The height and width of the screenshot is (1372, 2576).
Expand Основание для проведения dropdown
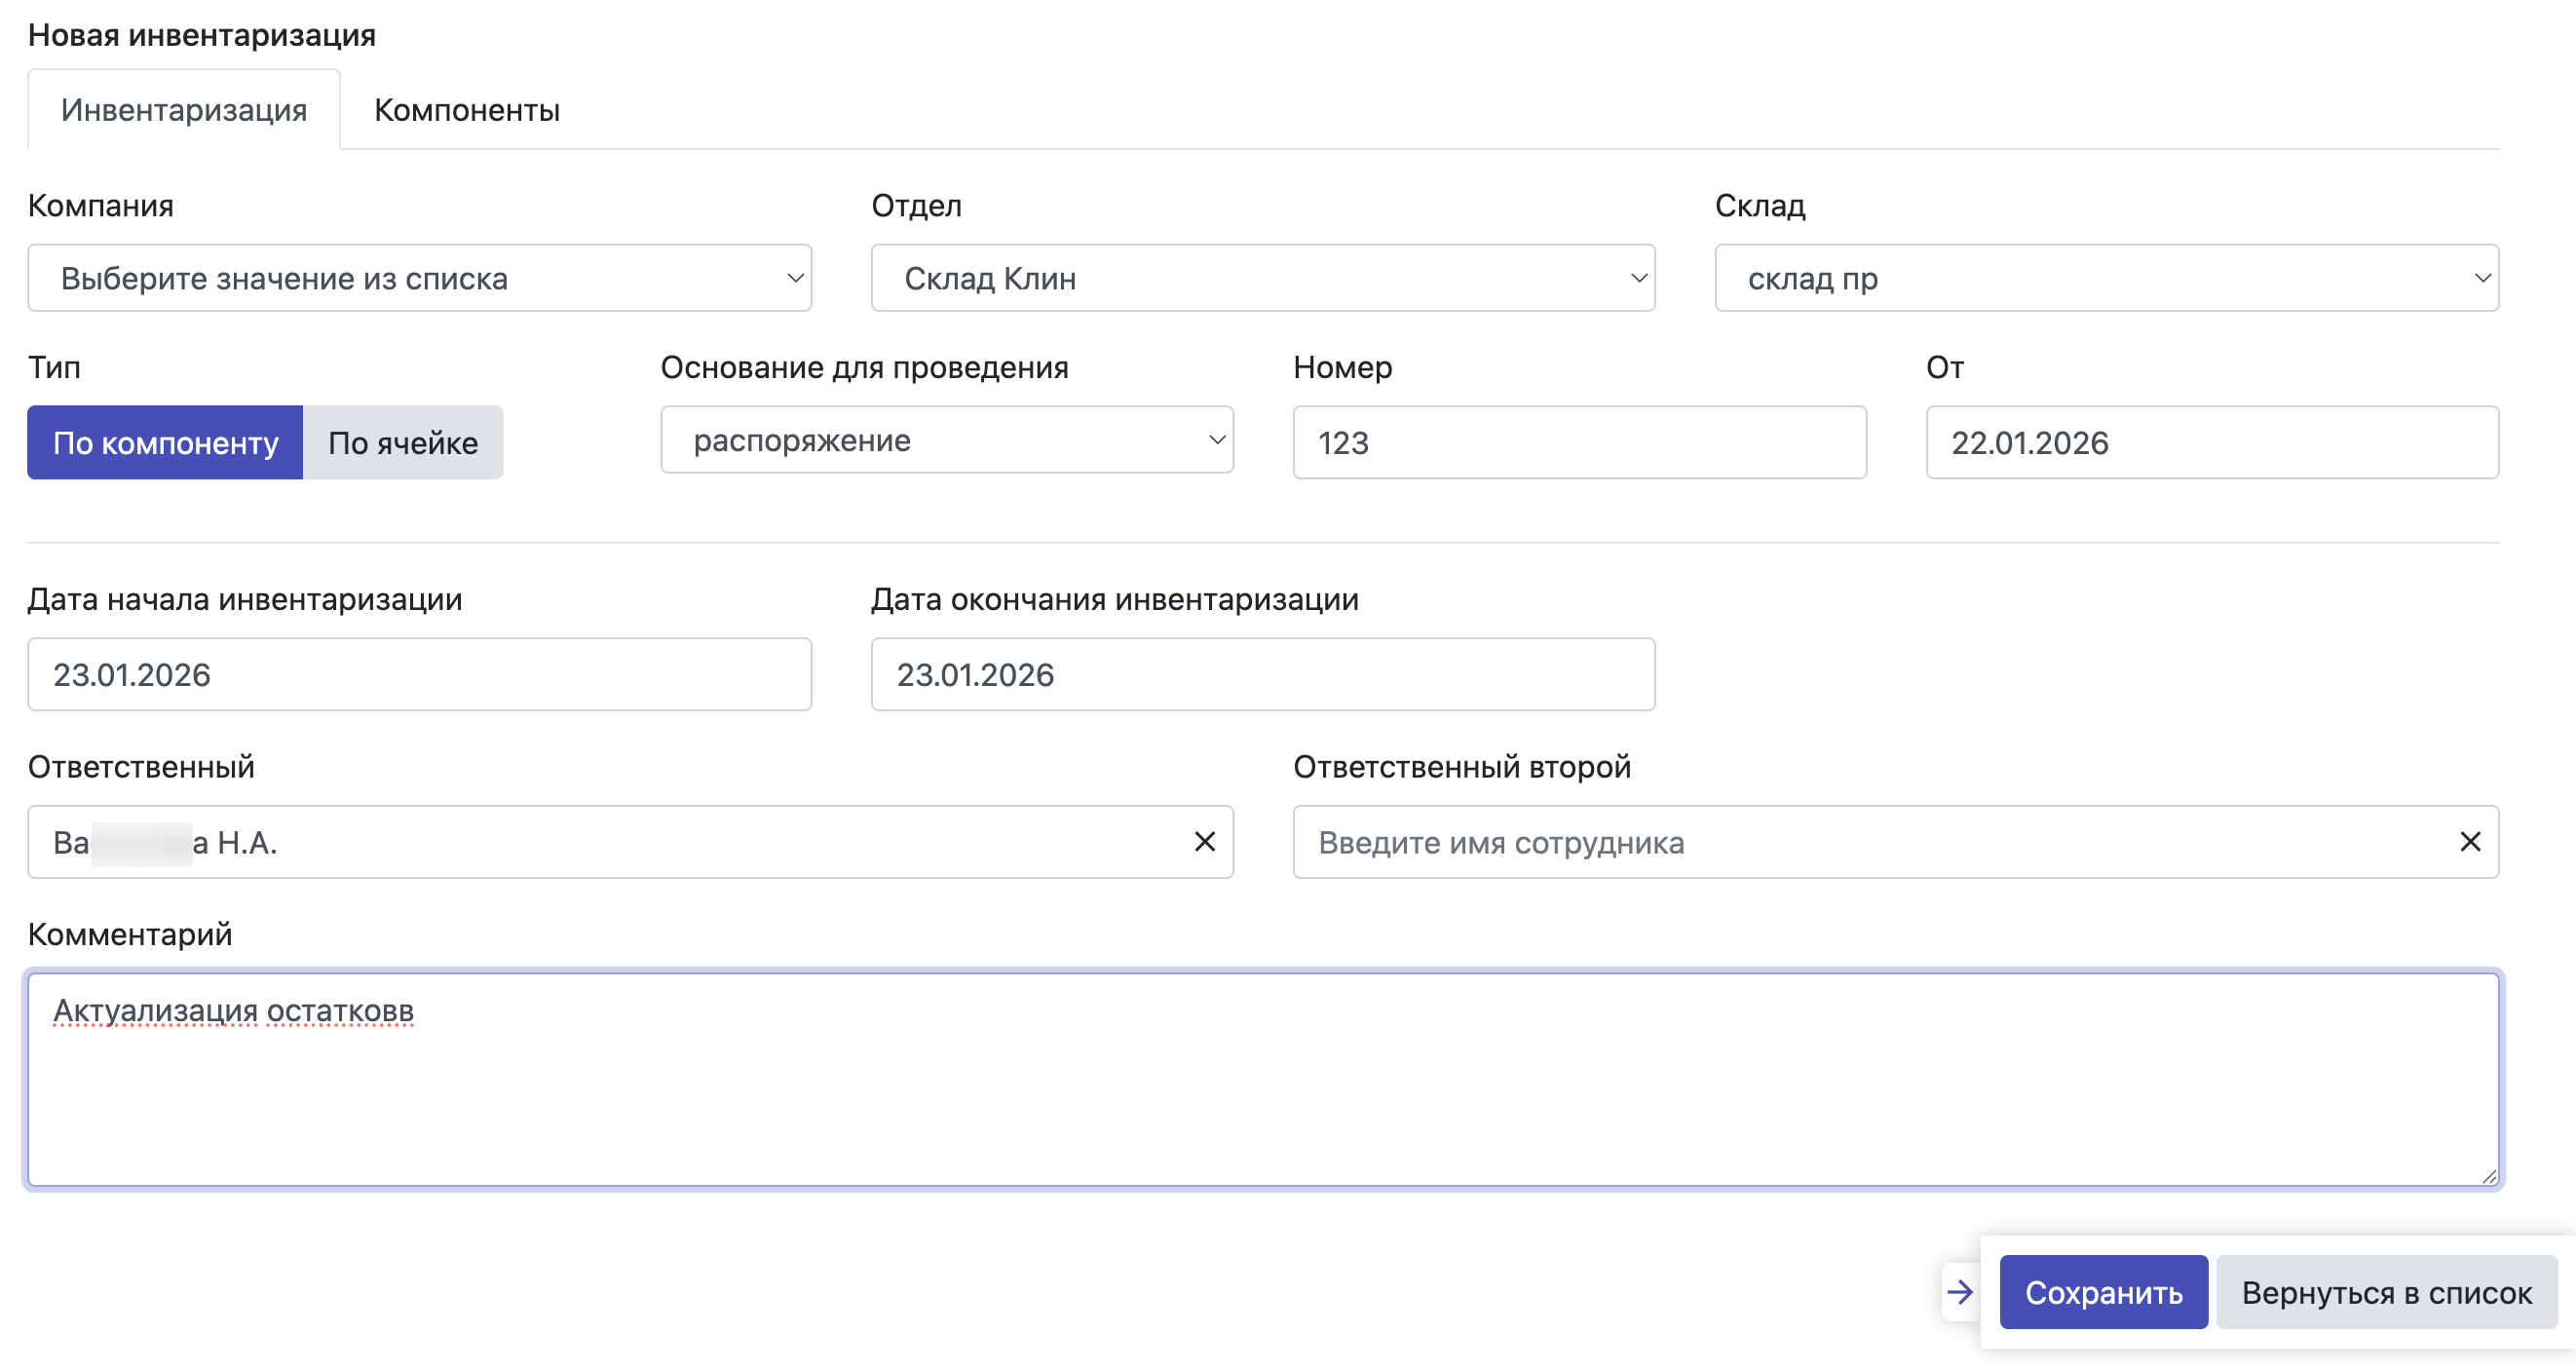pyautogui.click(x=946, y=440)
